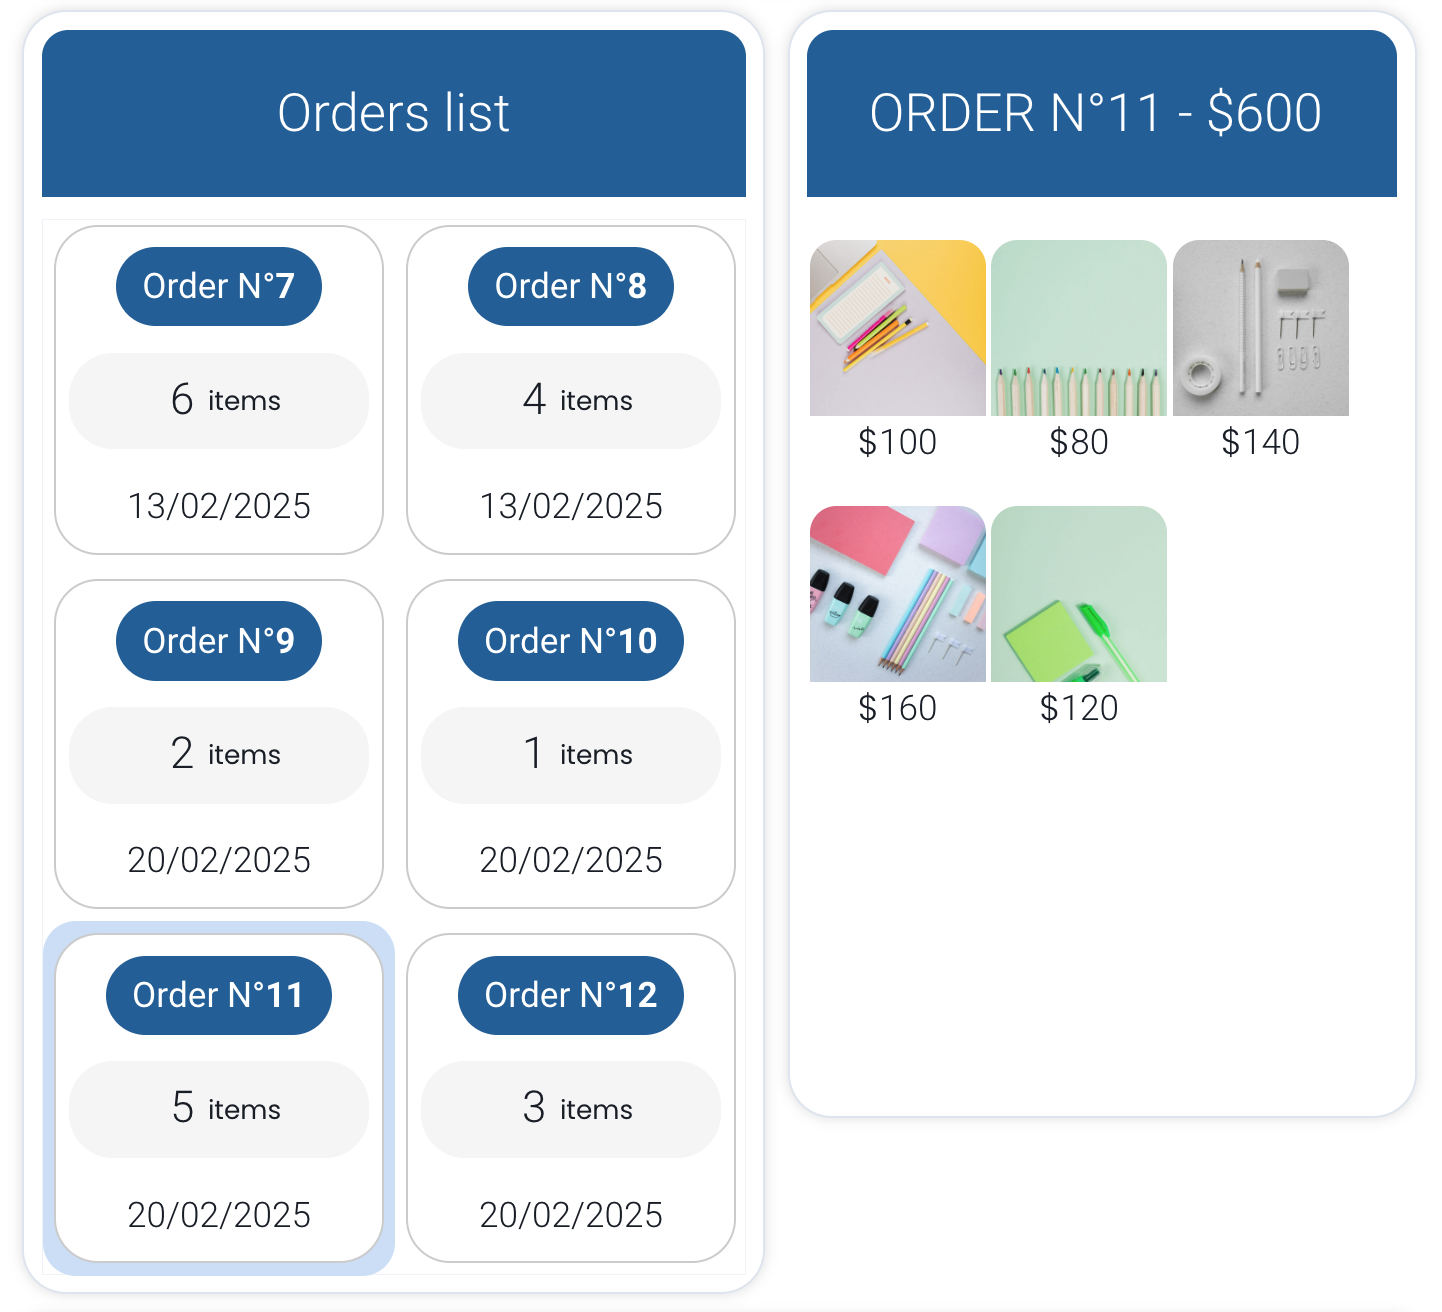Click the 6 items pill
This screenshot has height=1312, width=1442.
tap(219, 401)
